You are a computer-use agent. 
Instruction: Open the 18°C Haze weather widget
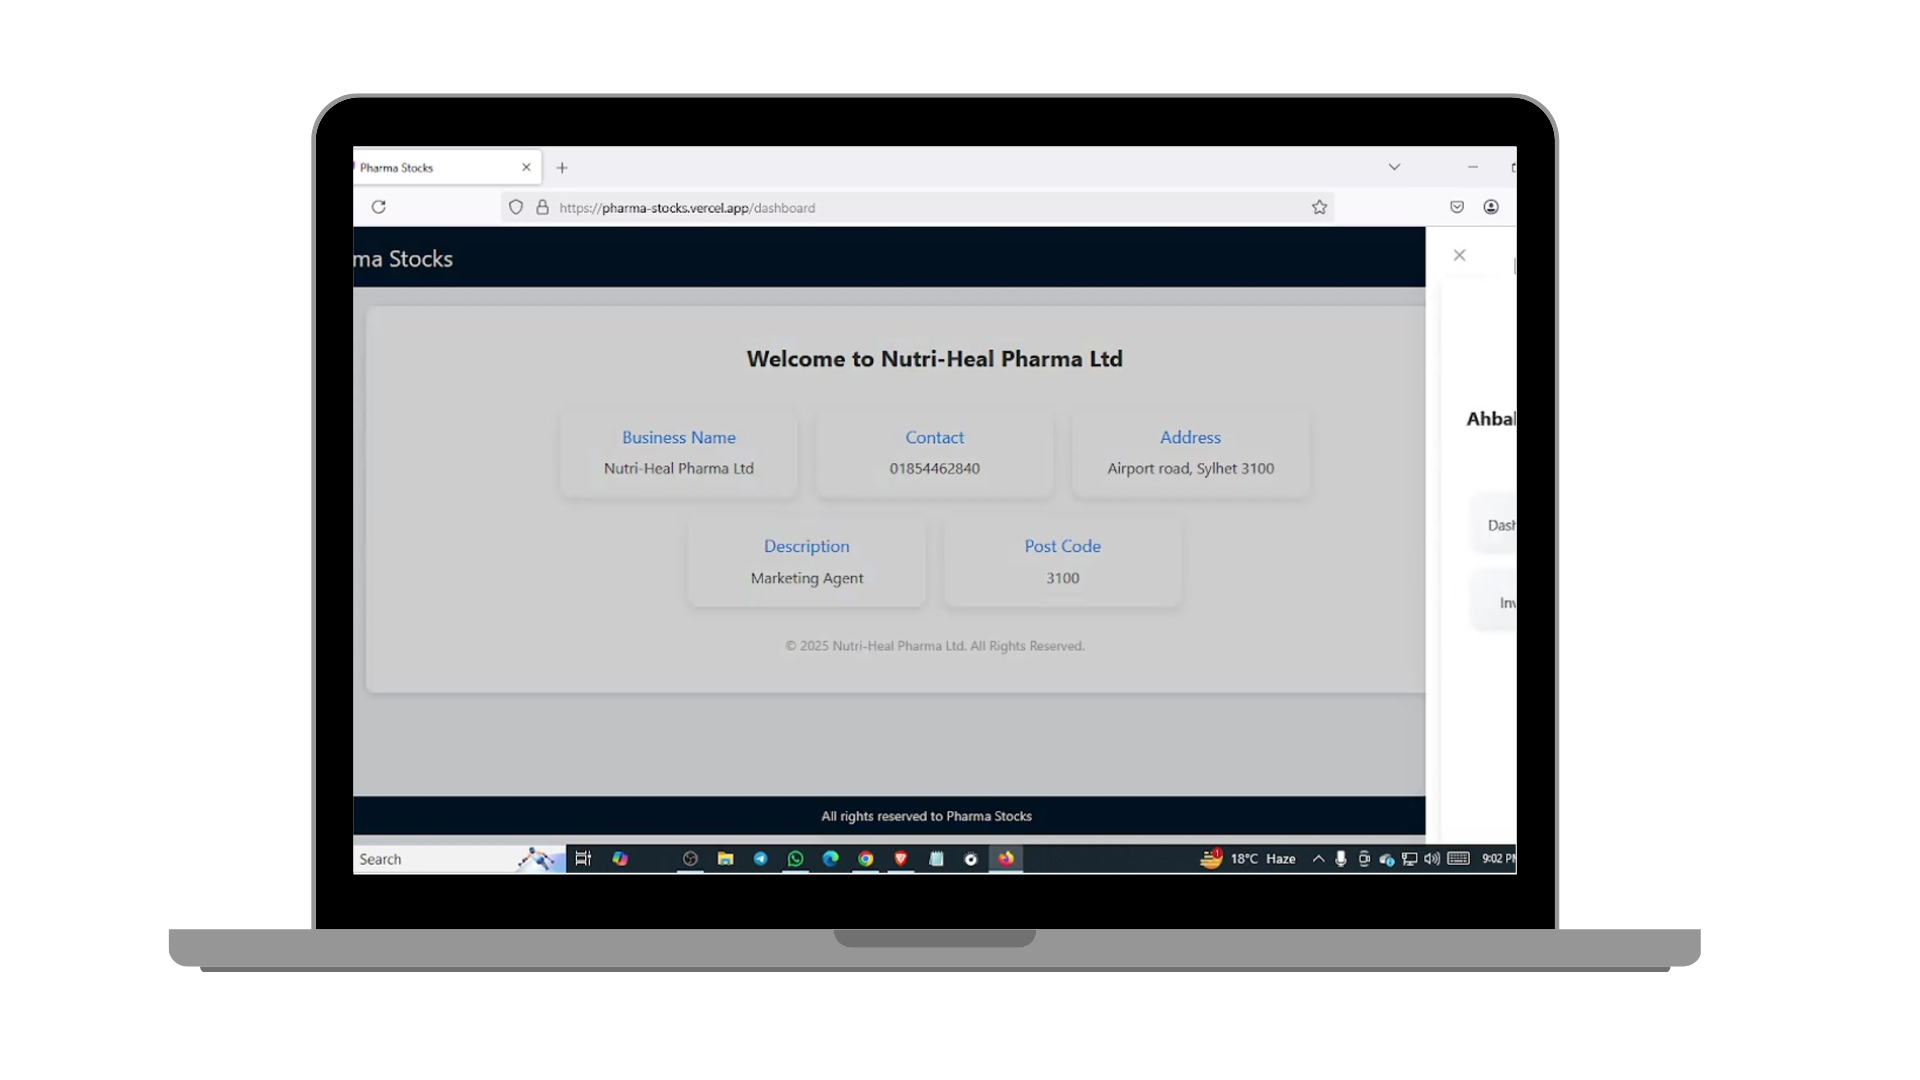pyautogui.click(x=1250, y=859)
